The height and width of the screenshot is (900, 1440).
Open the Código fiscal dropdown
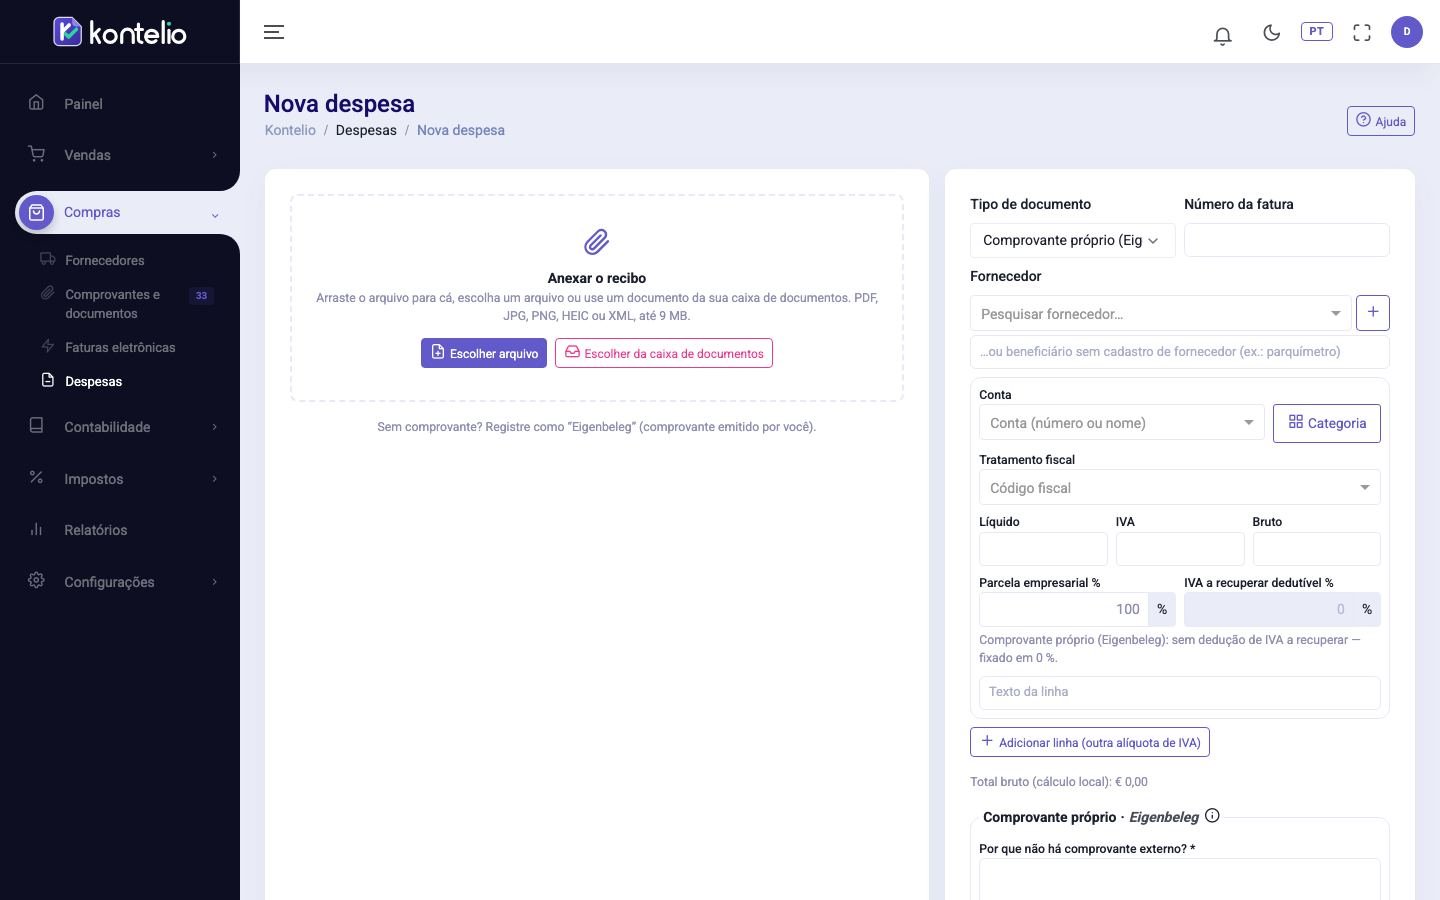[x=1180, y=488]
